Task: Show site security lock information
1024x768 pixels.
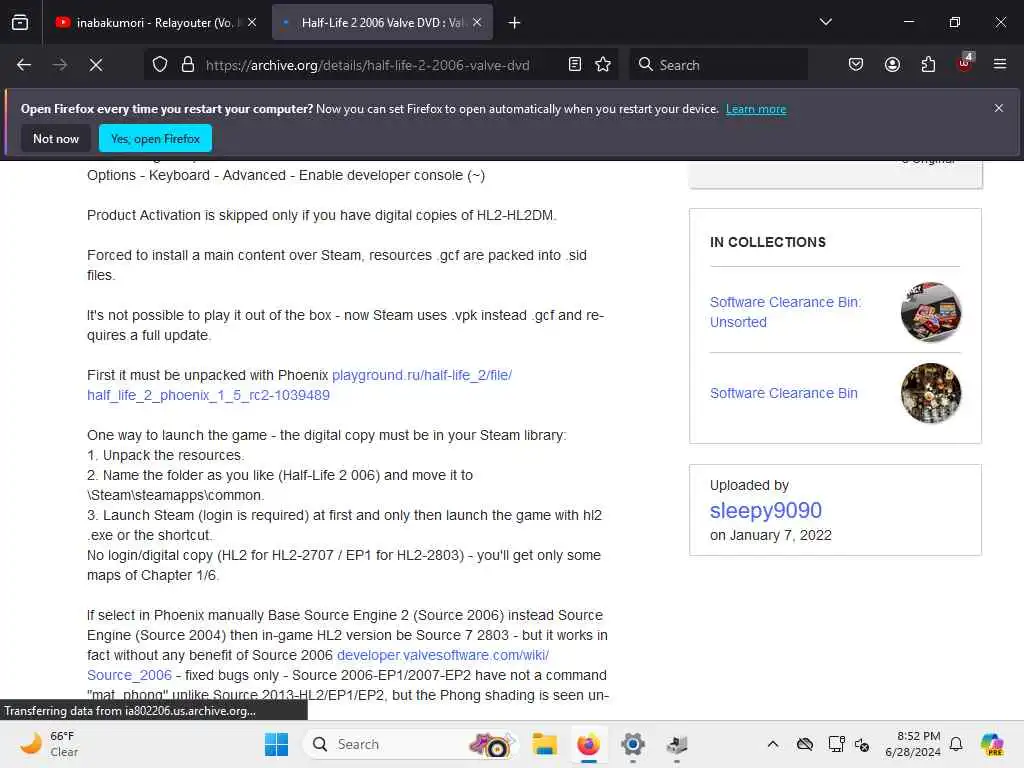Action: (x=188, y=65)
